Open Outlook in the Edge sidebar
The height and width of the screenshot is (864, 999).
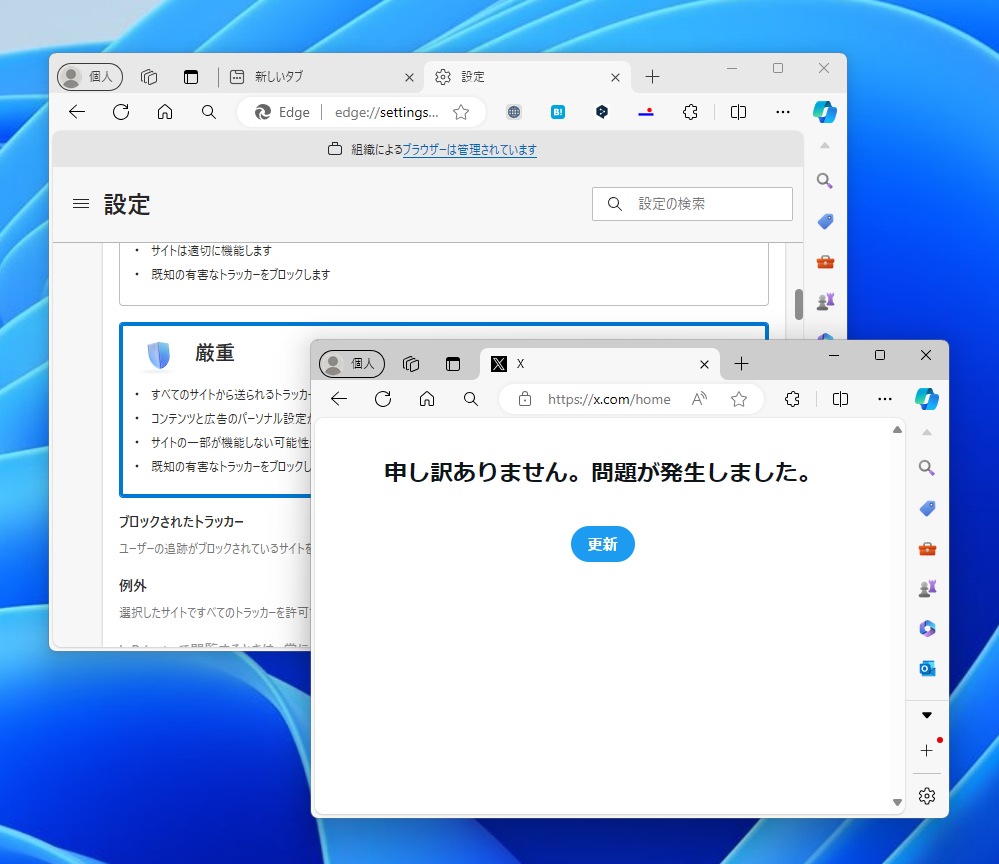point(926,667)
